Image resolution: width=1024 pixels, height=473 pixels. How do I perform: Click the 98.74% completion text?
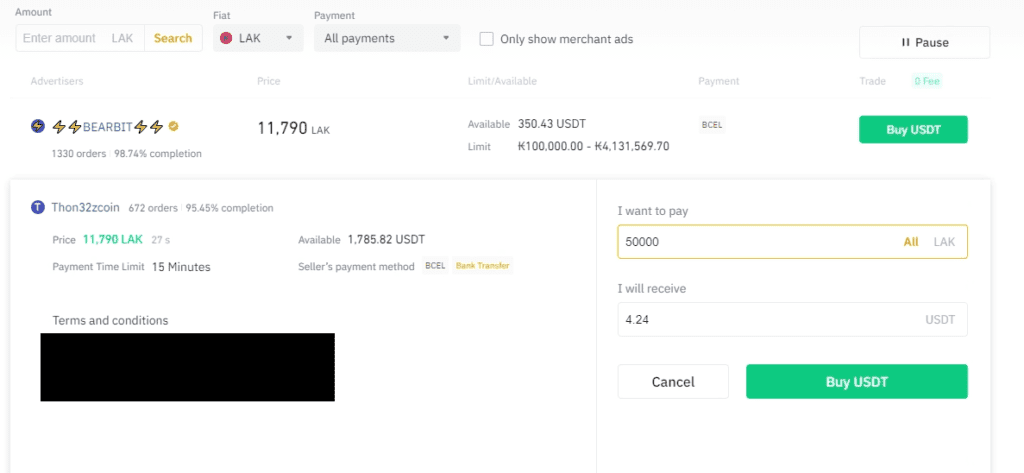pyautogui.click(x=157, y=154)
